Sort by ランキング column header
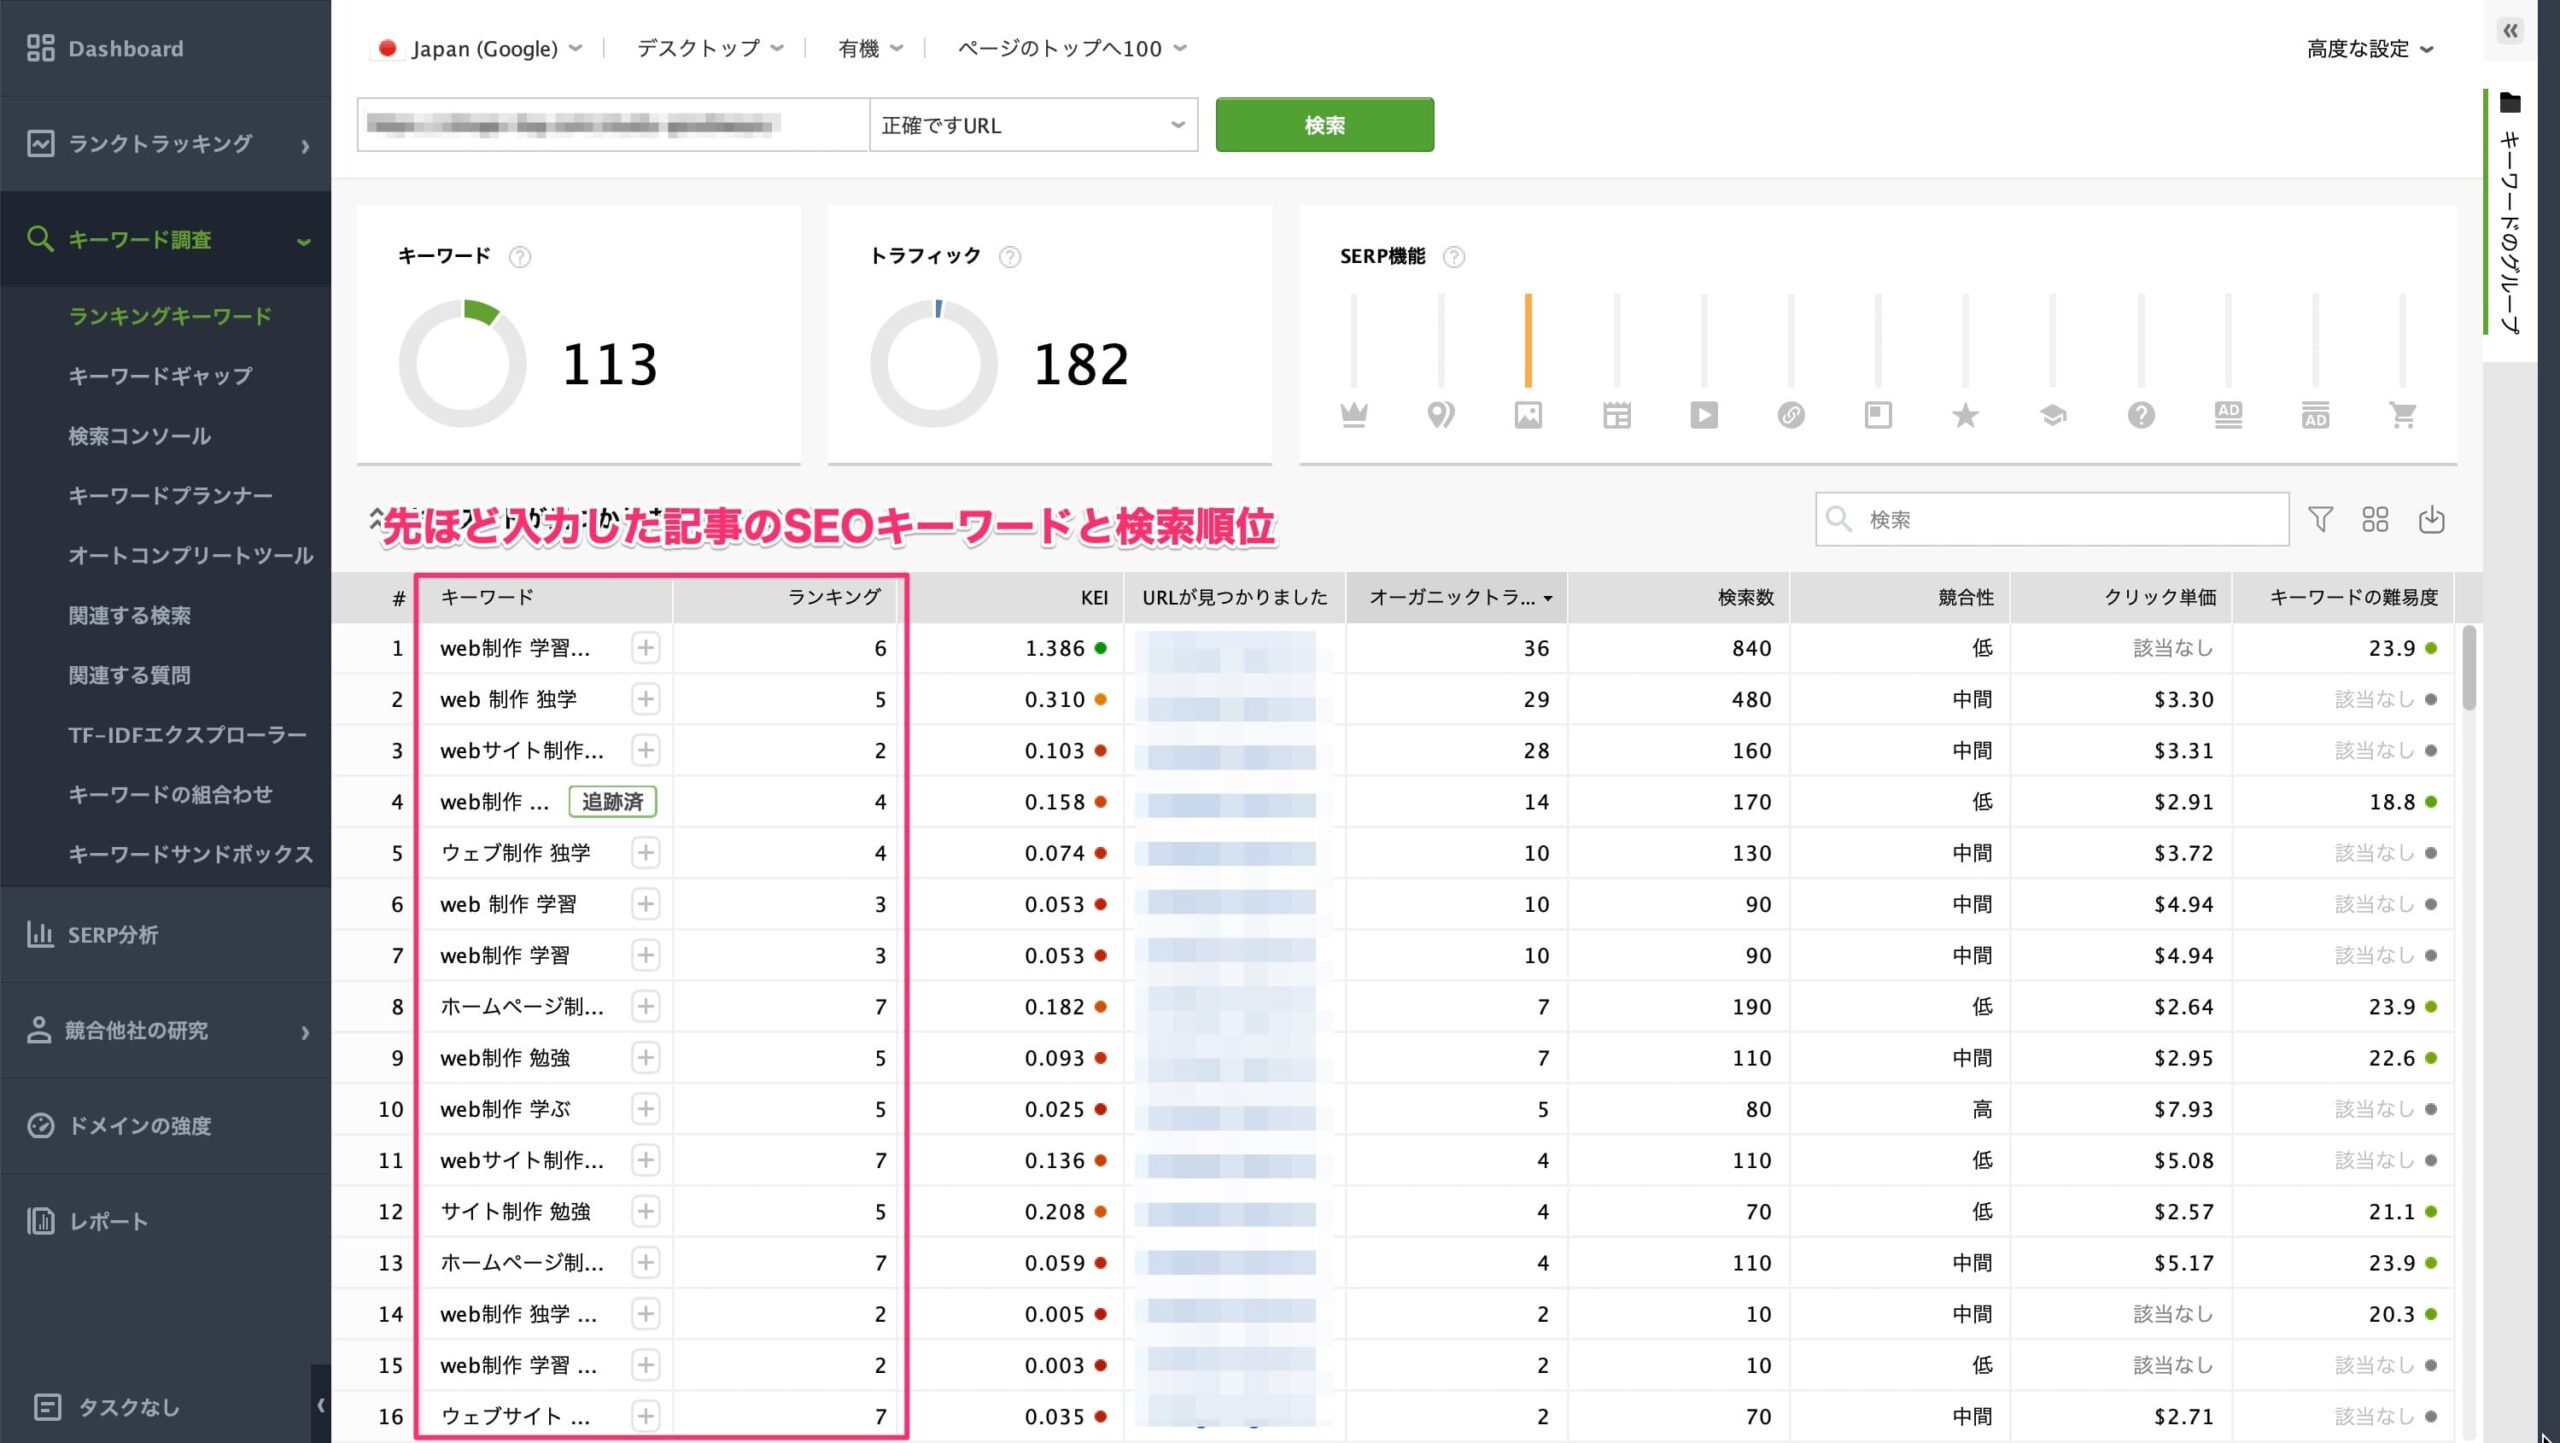The height and width of the screenshot is (1443, 2560). click(787, 597)
